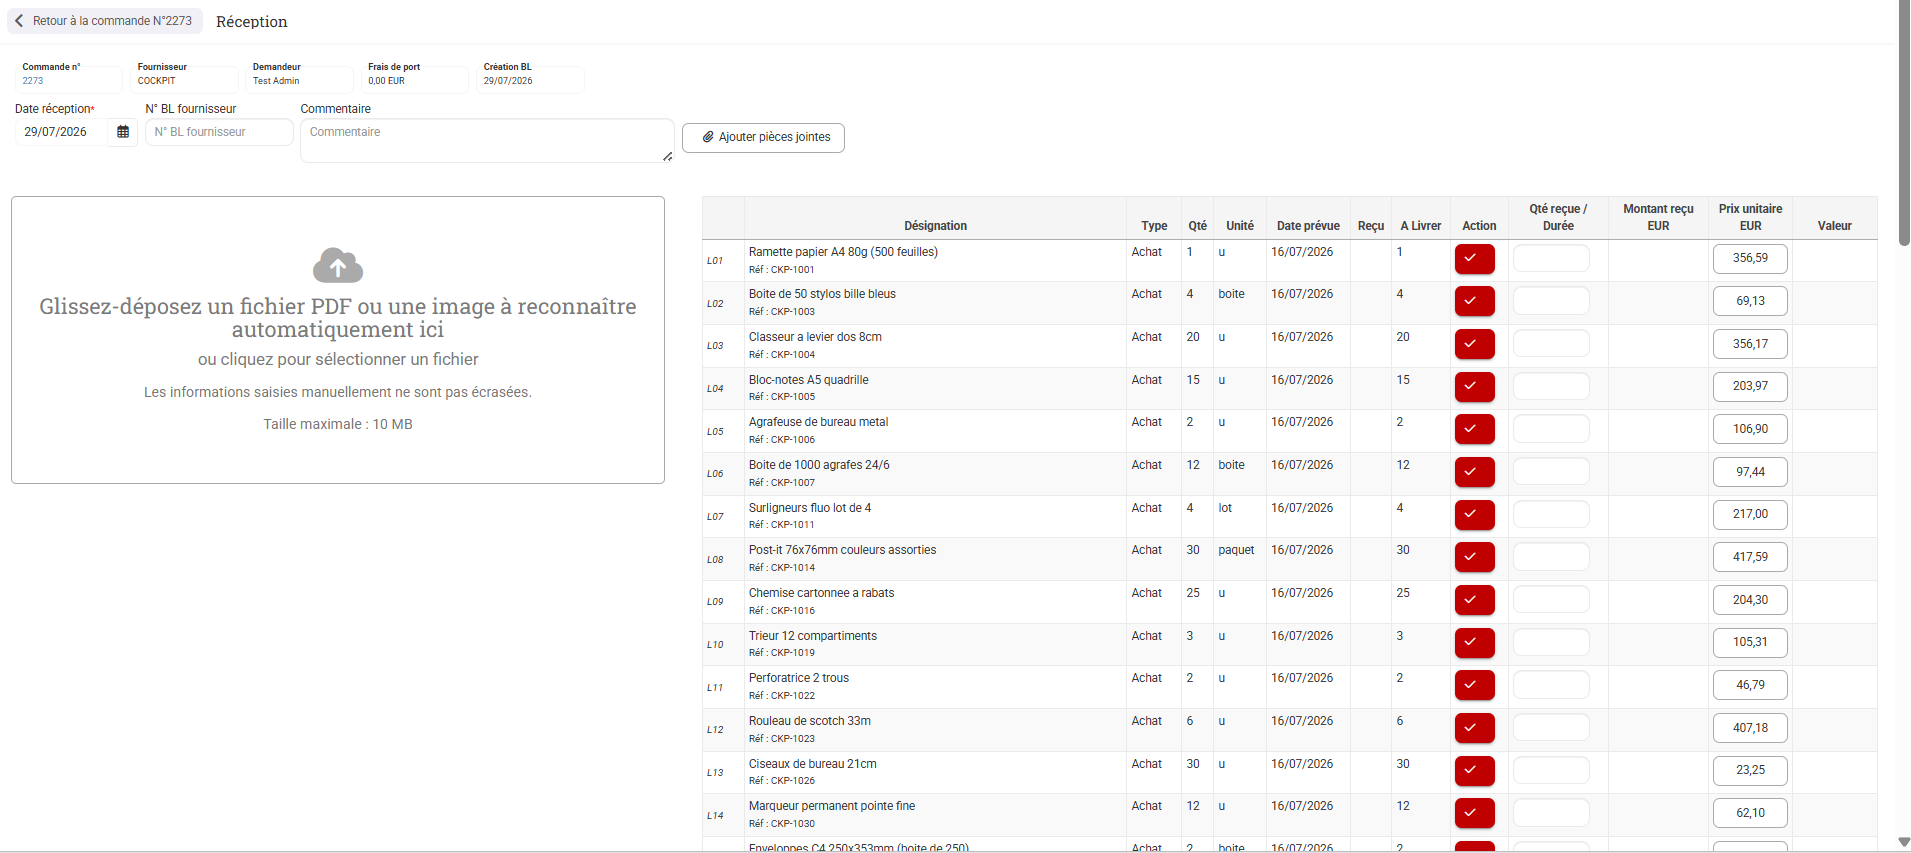
Task: Edit unit price 106,90 field
Action: pyautogui.click(x=1750, y=429)
